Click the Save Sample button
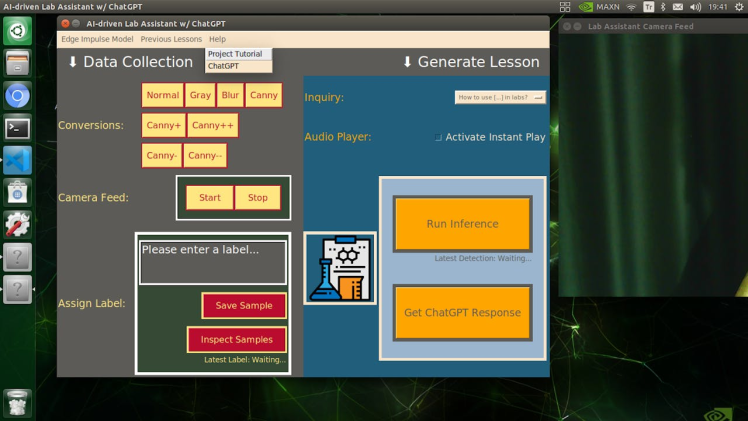The height and width of the screenshot is (421, 748). (244, 306)
